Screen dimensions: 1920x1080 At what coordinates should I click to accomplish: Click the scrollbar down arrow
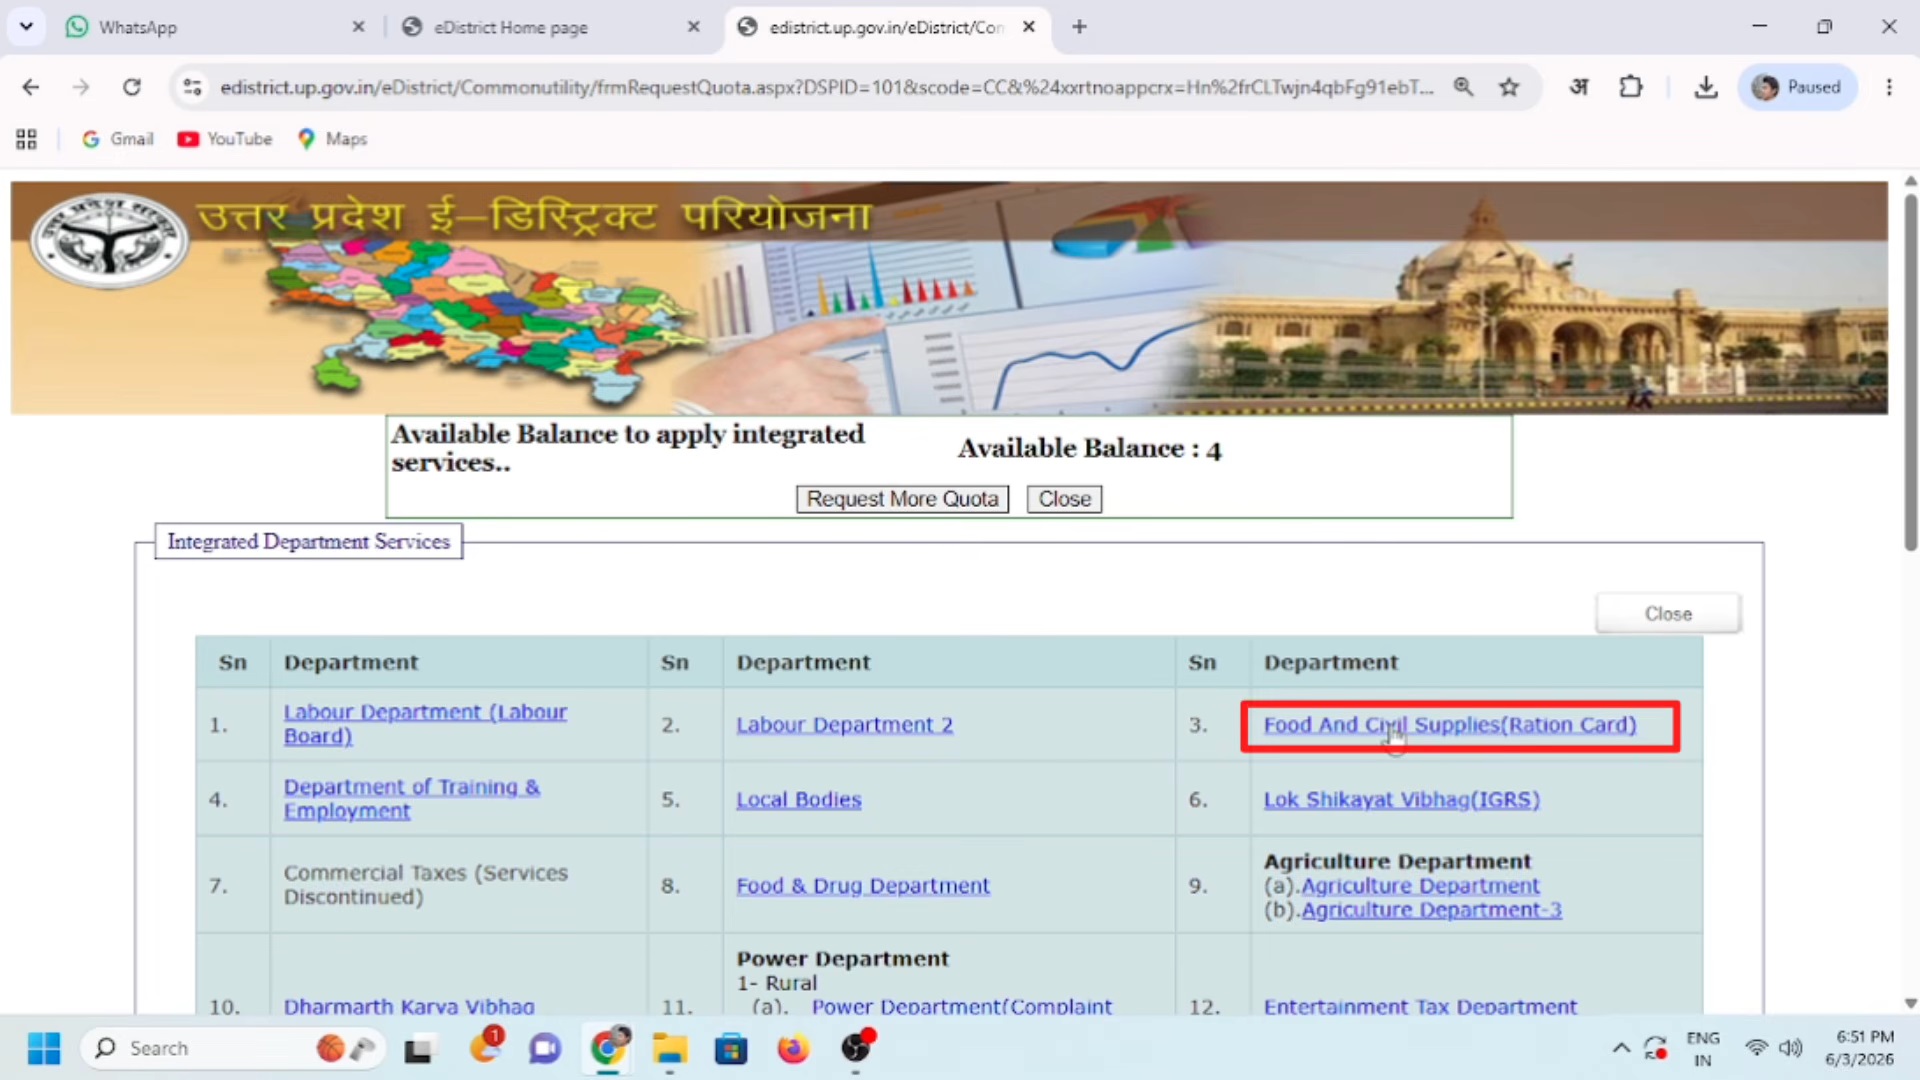[x=1910, y=1003]
